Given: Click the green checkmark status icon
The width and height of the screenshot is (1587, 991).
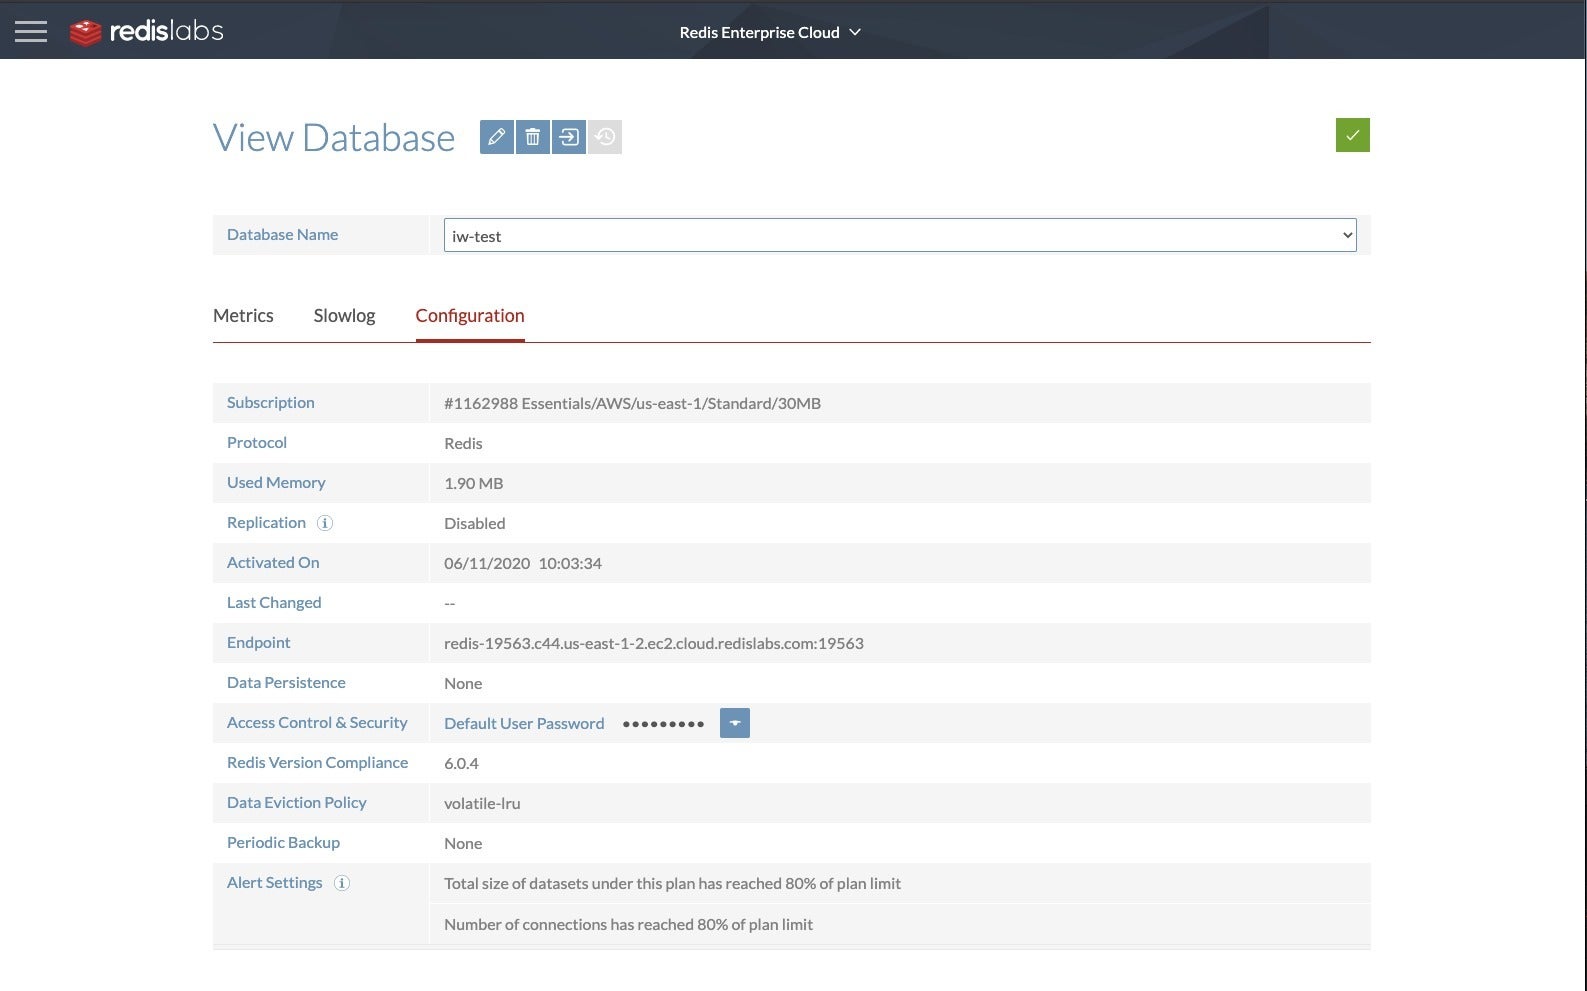Looking at the screenshot, I should point(1352,135).
